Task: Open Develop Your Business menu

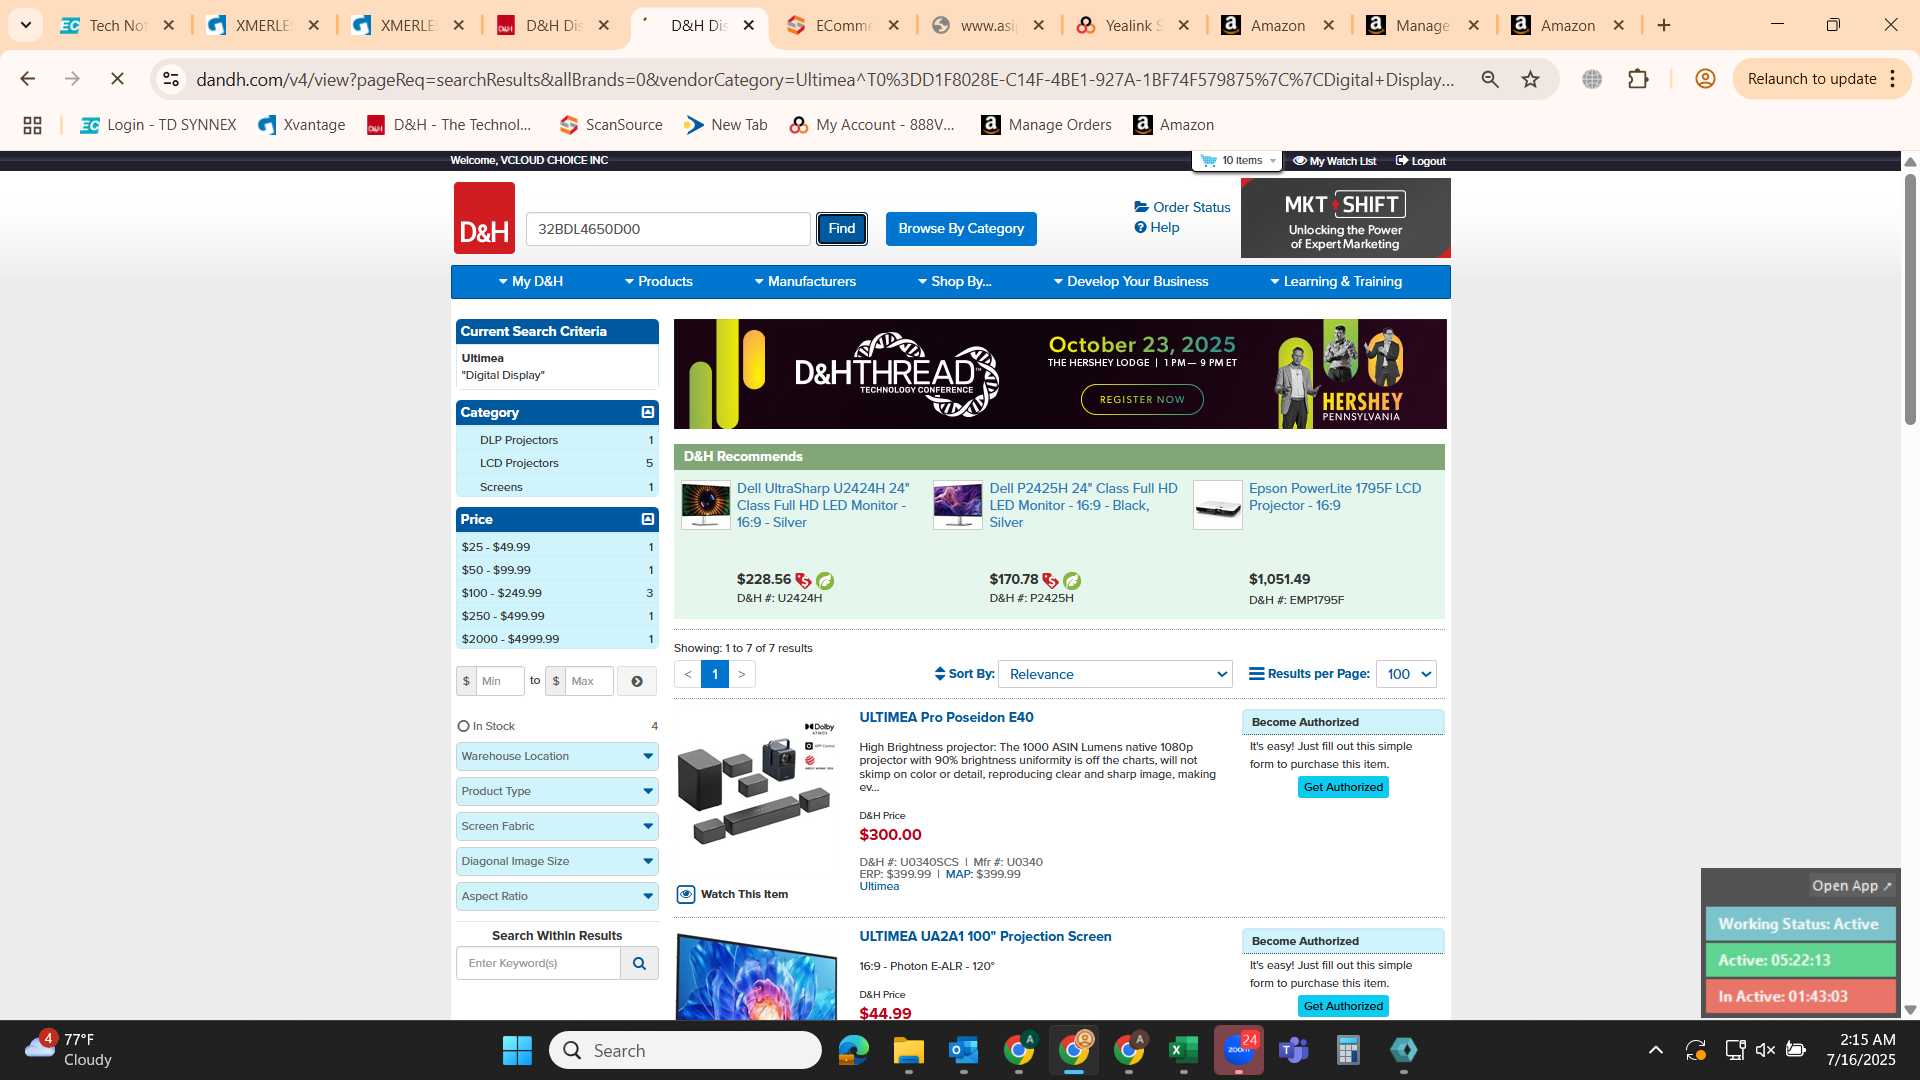Action: [x=1131, y=282]
